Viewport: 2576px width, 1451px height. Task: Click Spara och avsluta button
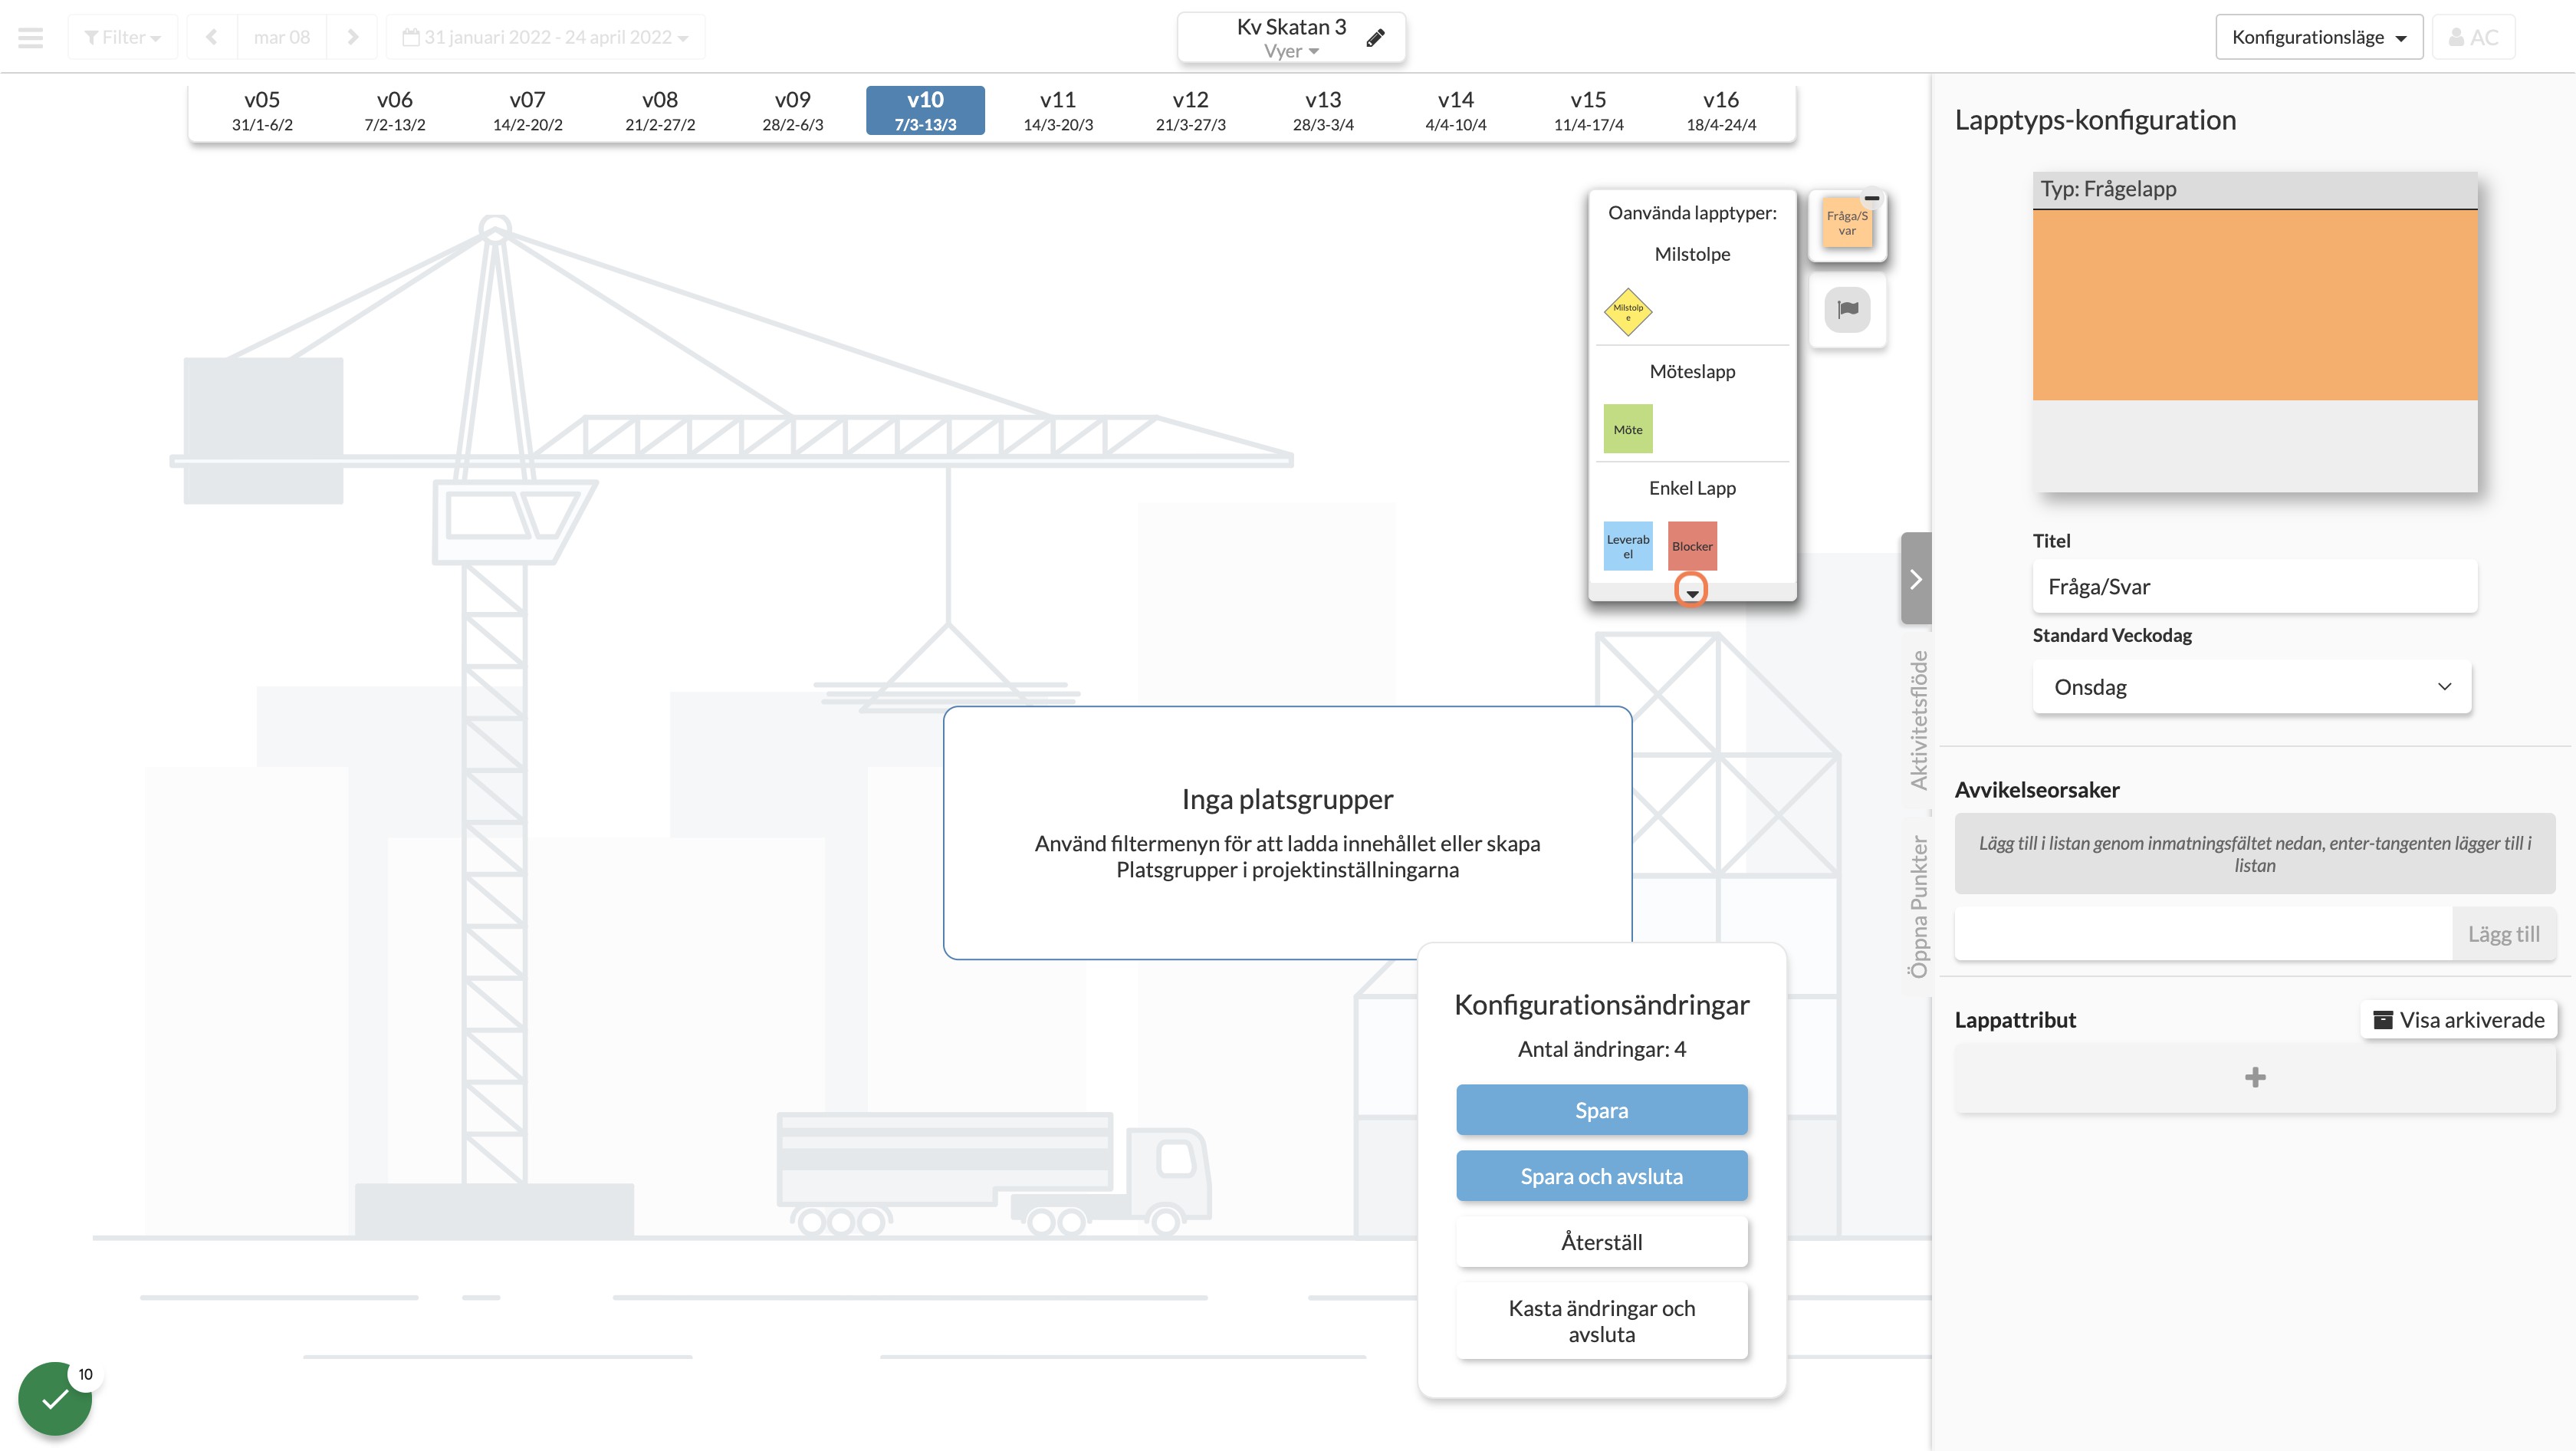pos(1601,1176)
